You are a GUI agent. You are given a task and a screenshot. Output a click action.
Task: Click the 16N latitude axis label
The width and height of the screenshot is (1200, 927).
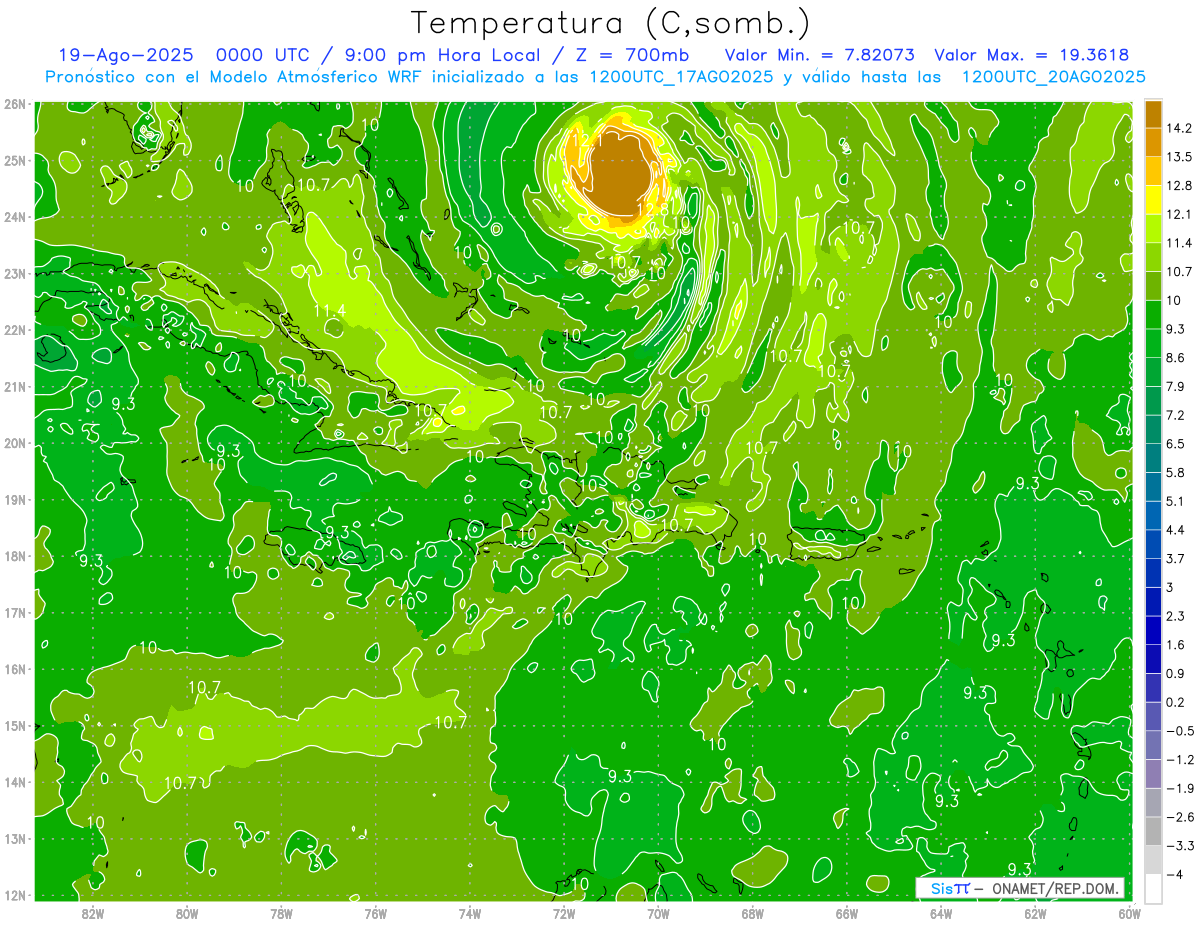click(x=15, y=669)
